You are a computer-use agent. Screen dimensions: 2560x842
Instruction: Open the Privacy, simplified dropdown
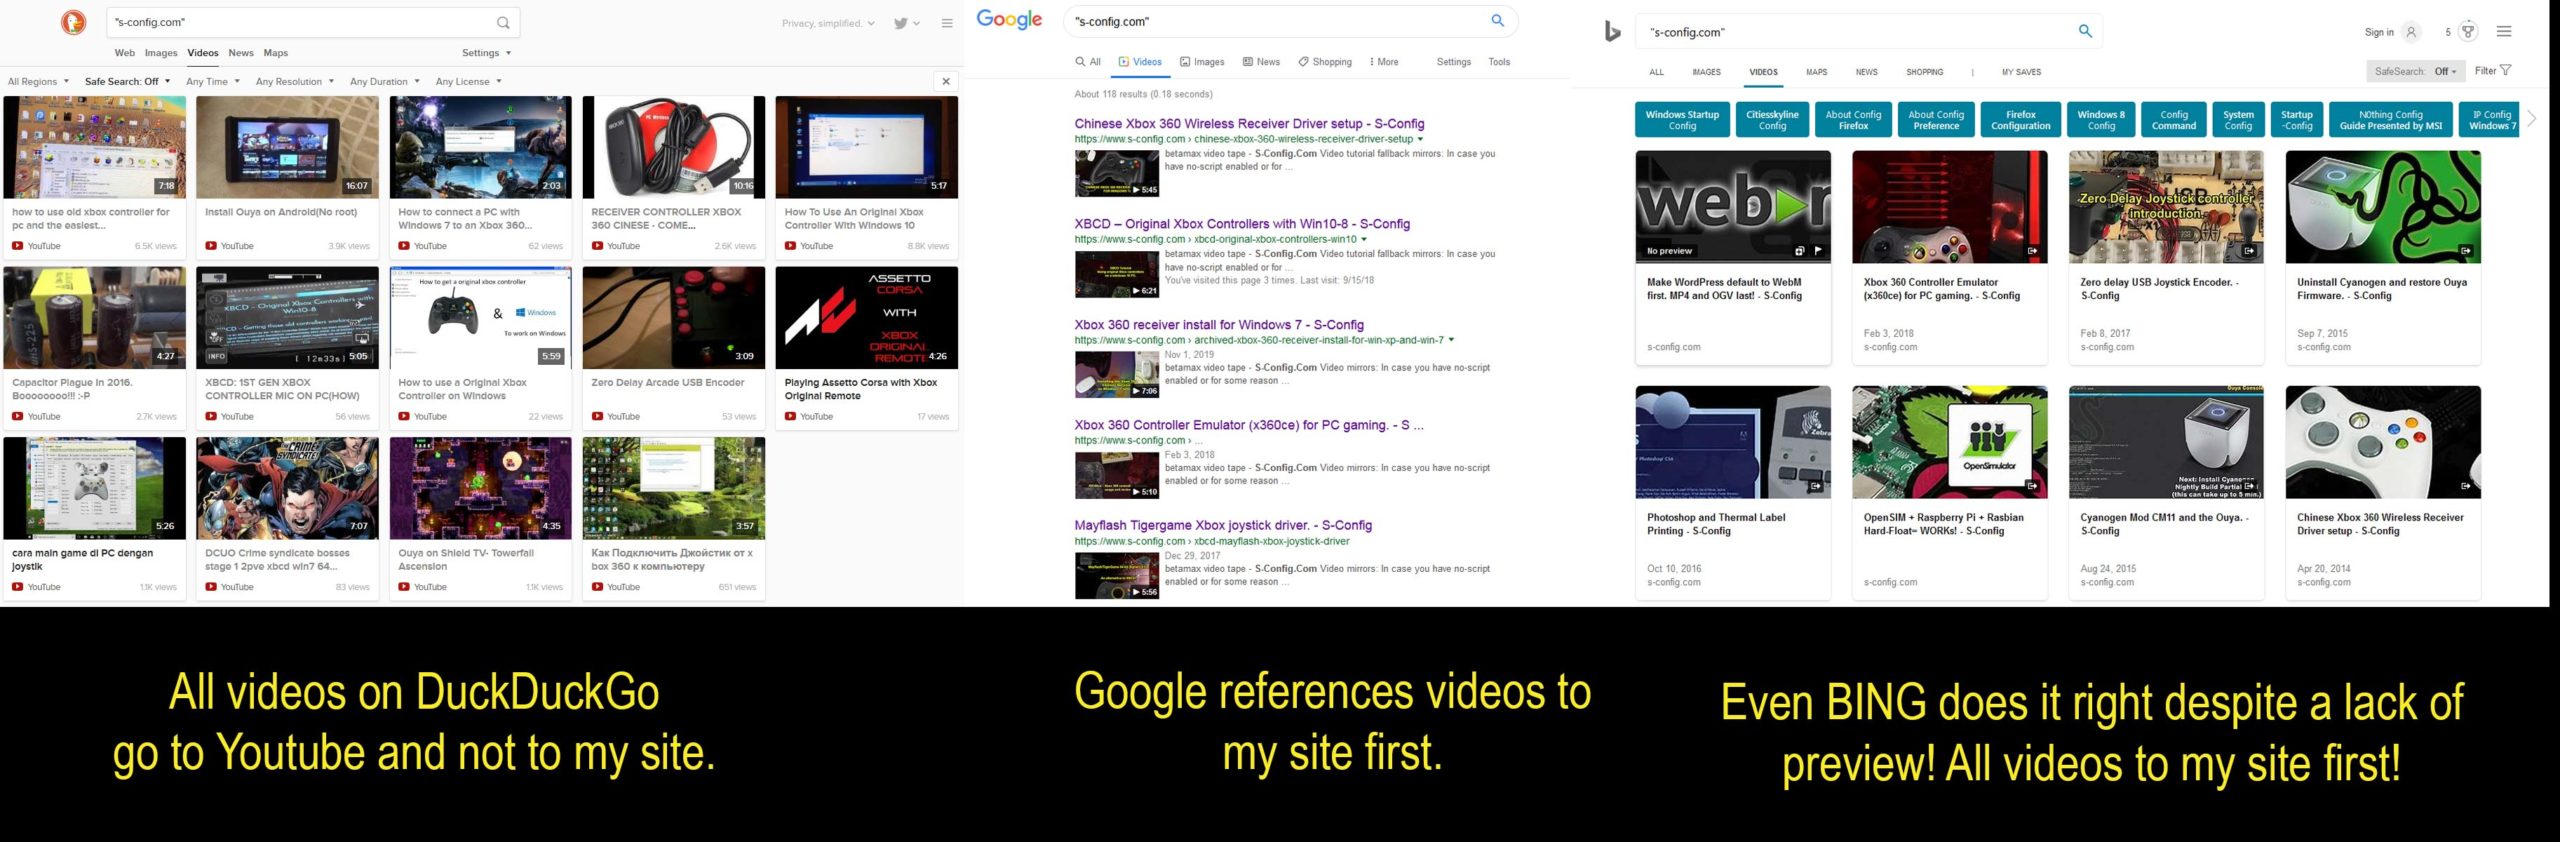(828, 23)
